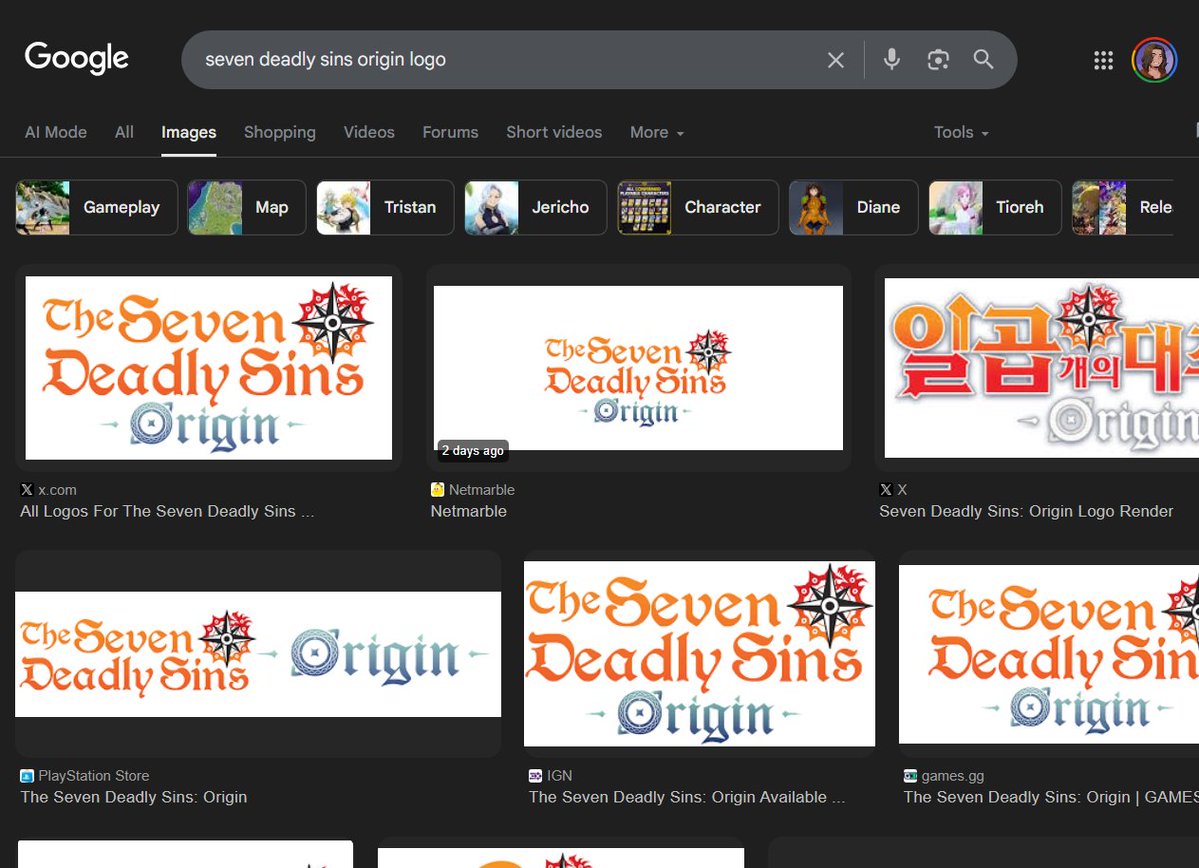Click the Diane chip preview image
The height and width of the screenshot is (868, 1199).
point(816,207)
